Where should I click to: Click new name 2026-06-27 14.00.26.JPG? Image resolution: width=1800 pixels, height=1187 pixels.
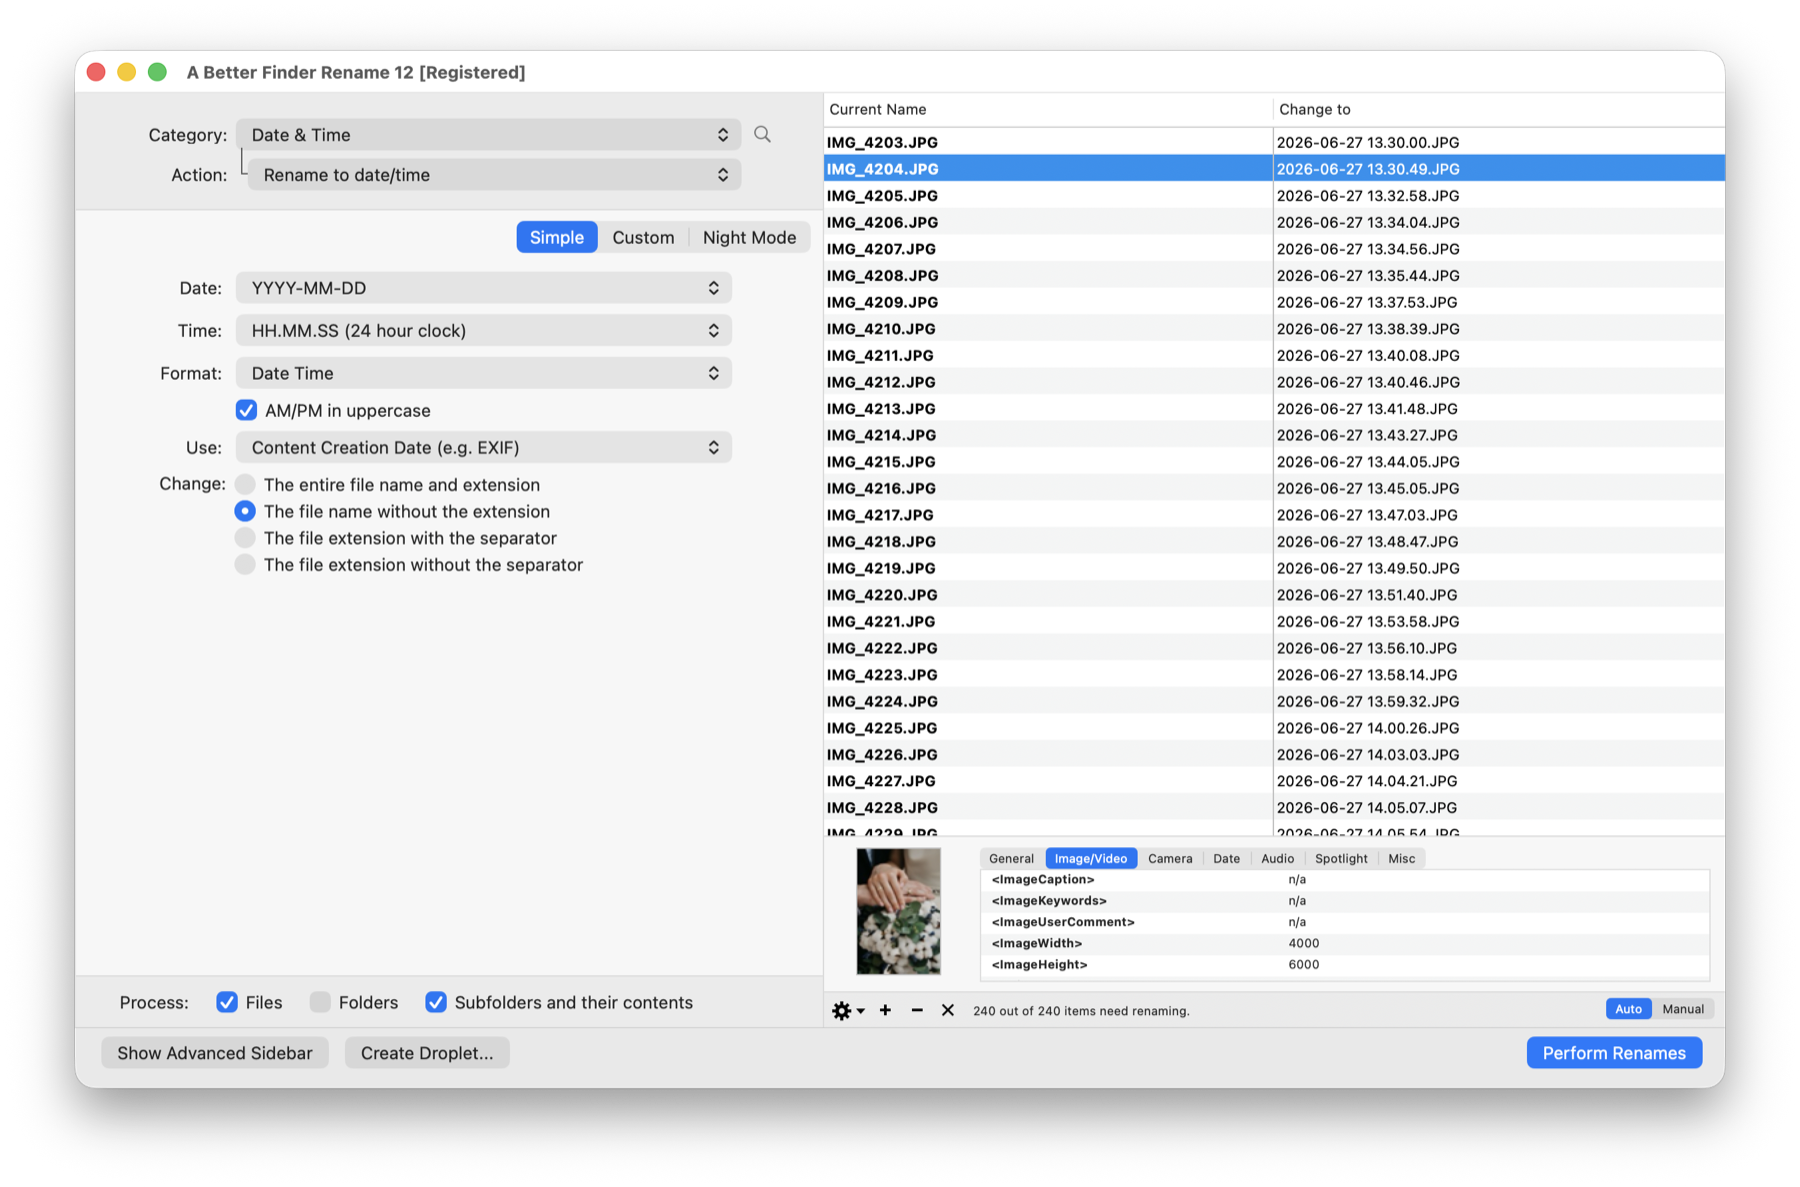(1368, 728)
